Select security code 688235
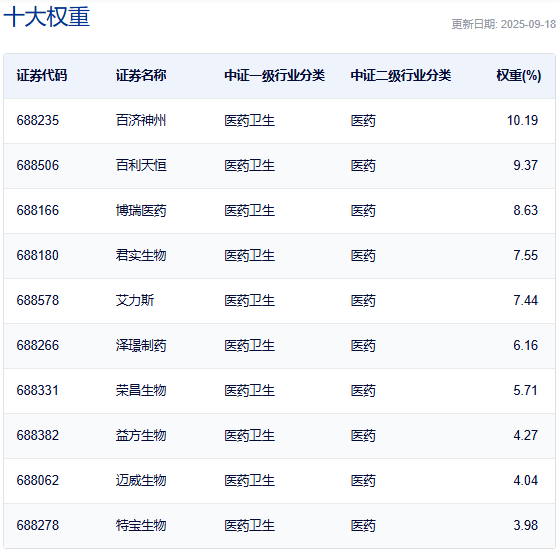The image size is (559, 555). 37,120
